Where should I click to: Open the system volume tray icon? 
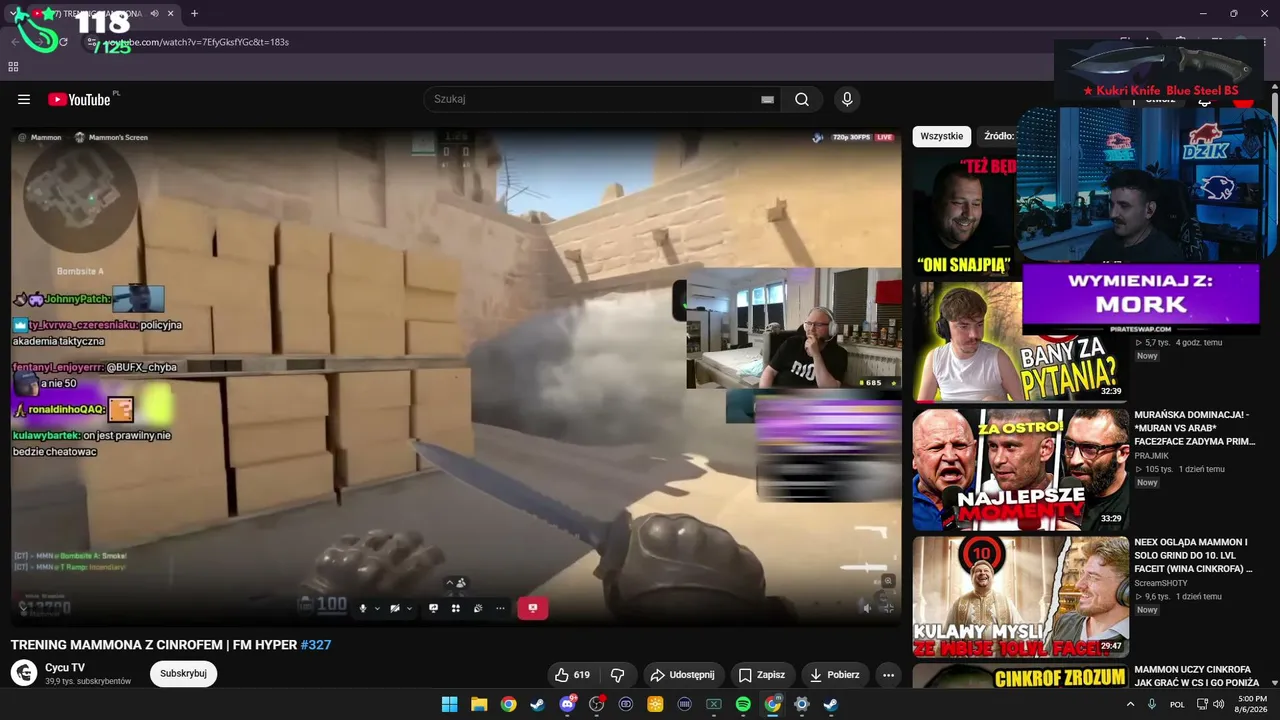[1218, 704]
